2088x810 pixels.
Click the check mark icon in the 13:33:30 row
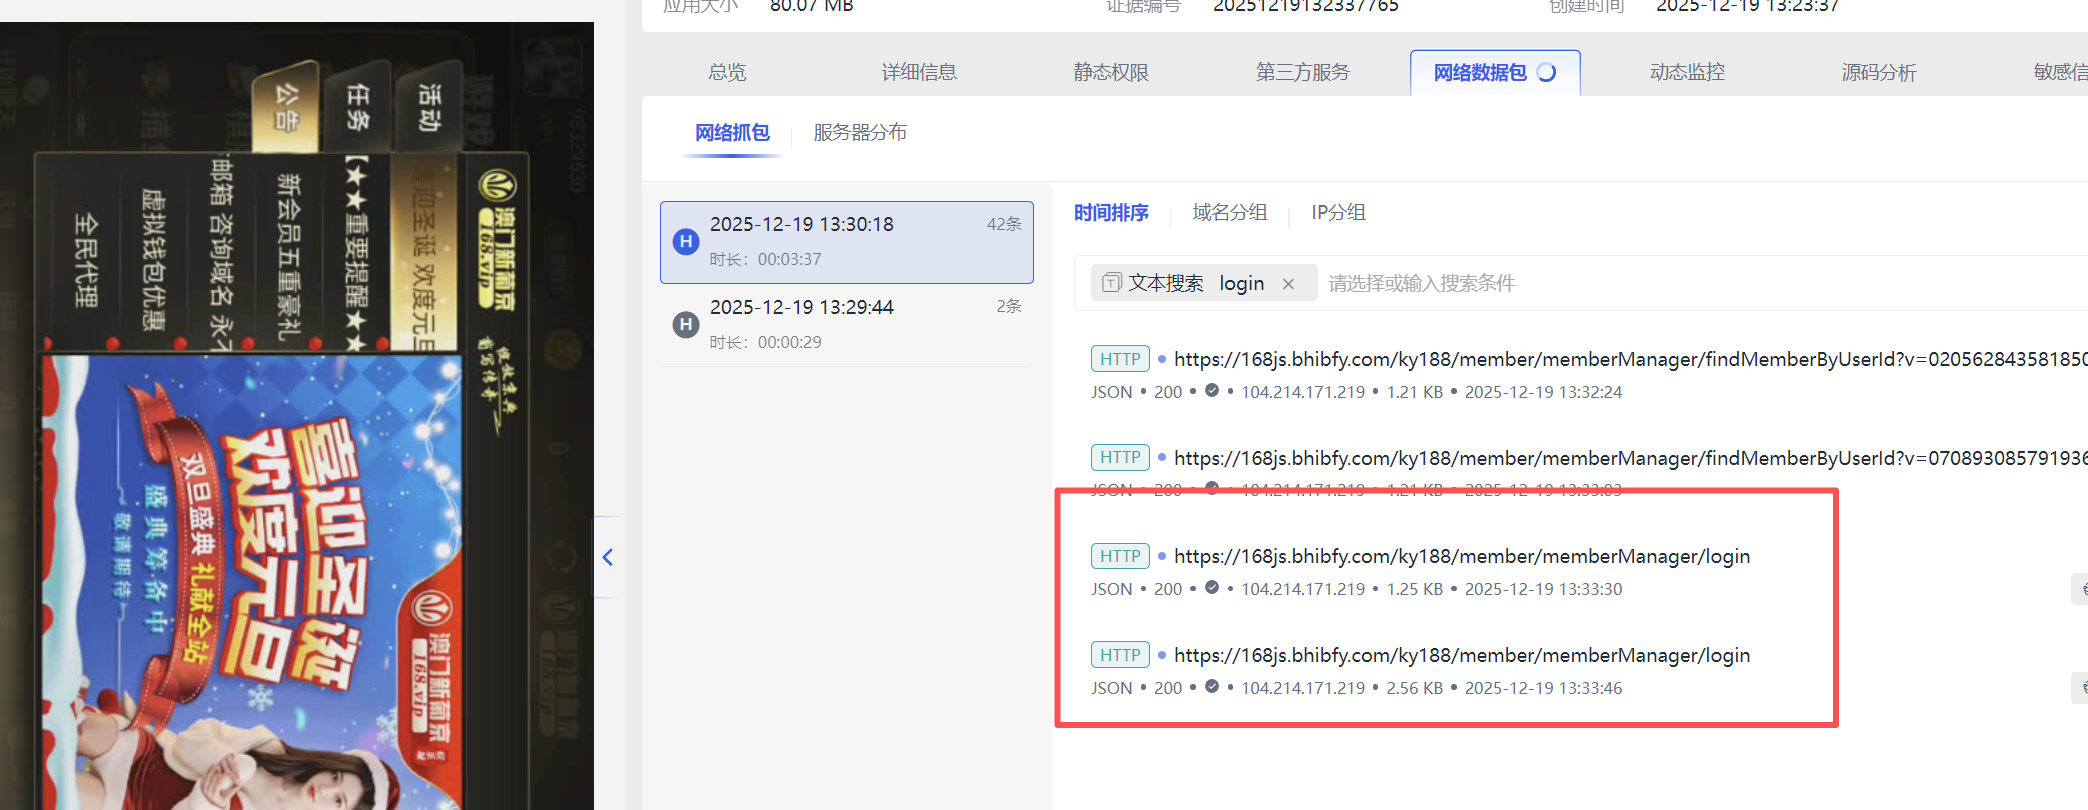[1212, 588]
